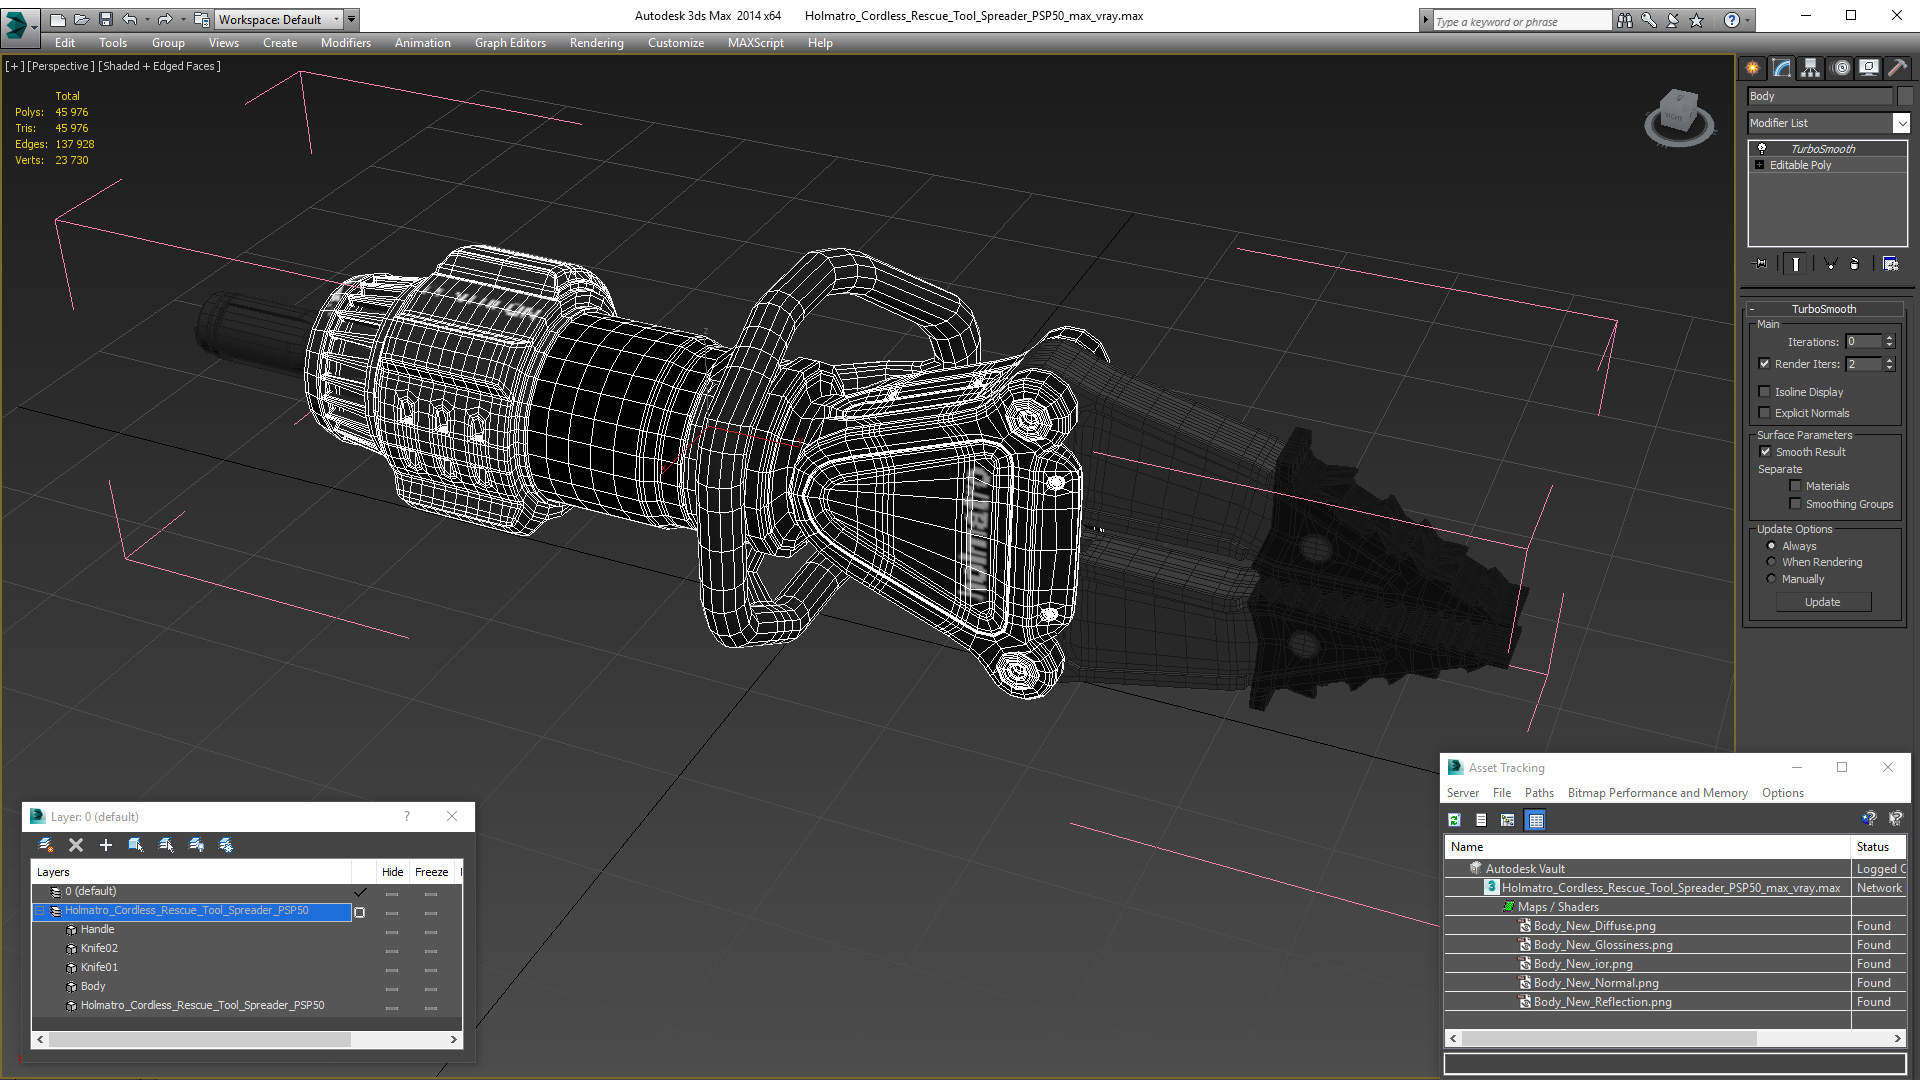Open the Utilities hammer panel tab

point(1896,68)
